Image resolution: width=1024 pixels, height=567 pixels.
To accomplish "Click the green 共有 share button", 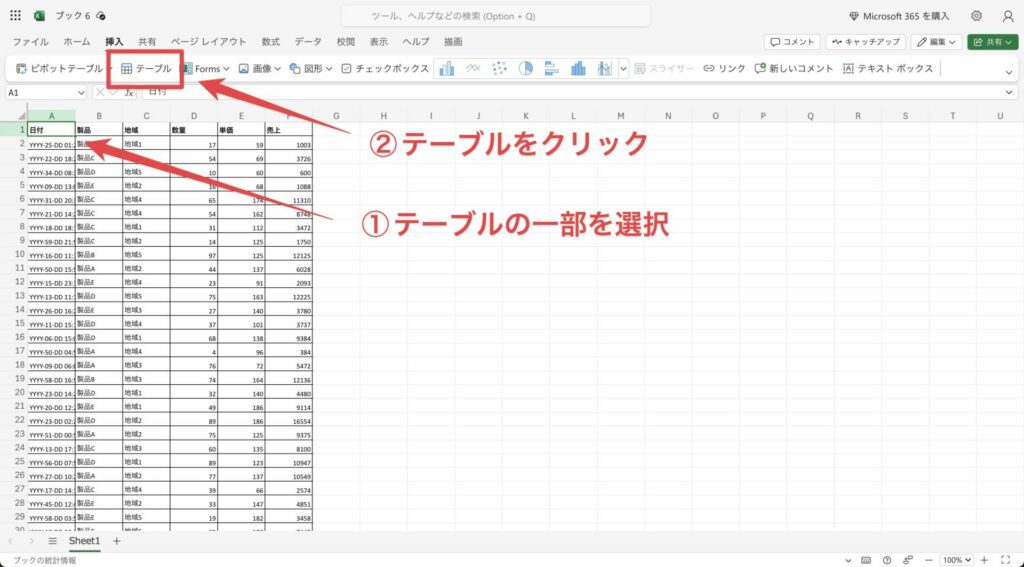I will tap(991, 42).
